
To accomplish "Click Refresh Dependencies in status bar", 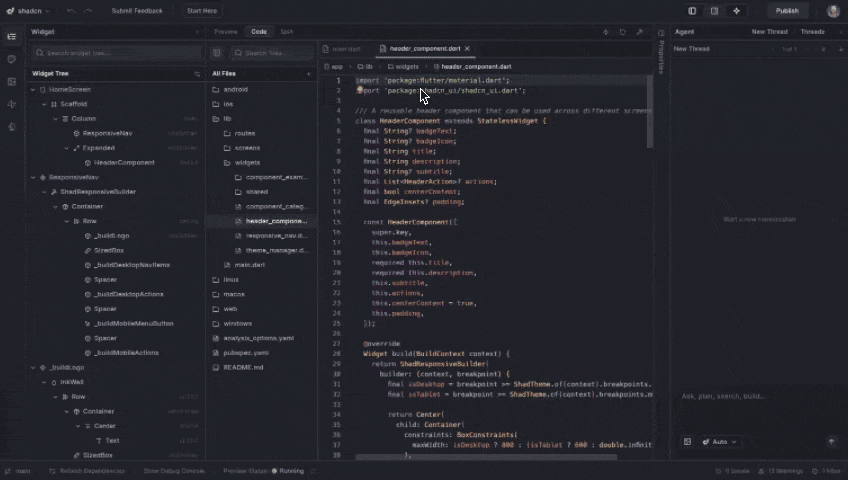I will [87, 471].
